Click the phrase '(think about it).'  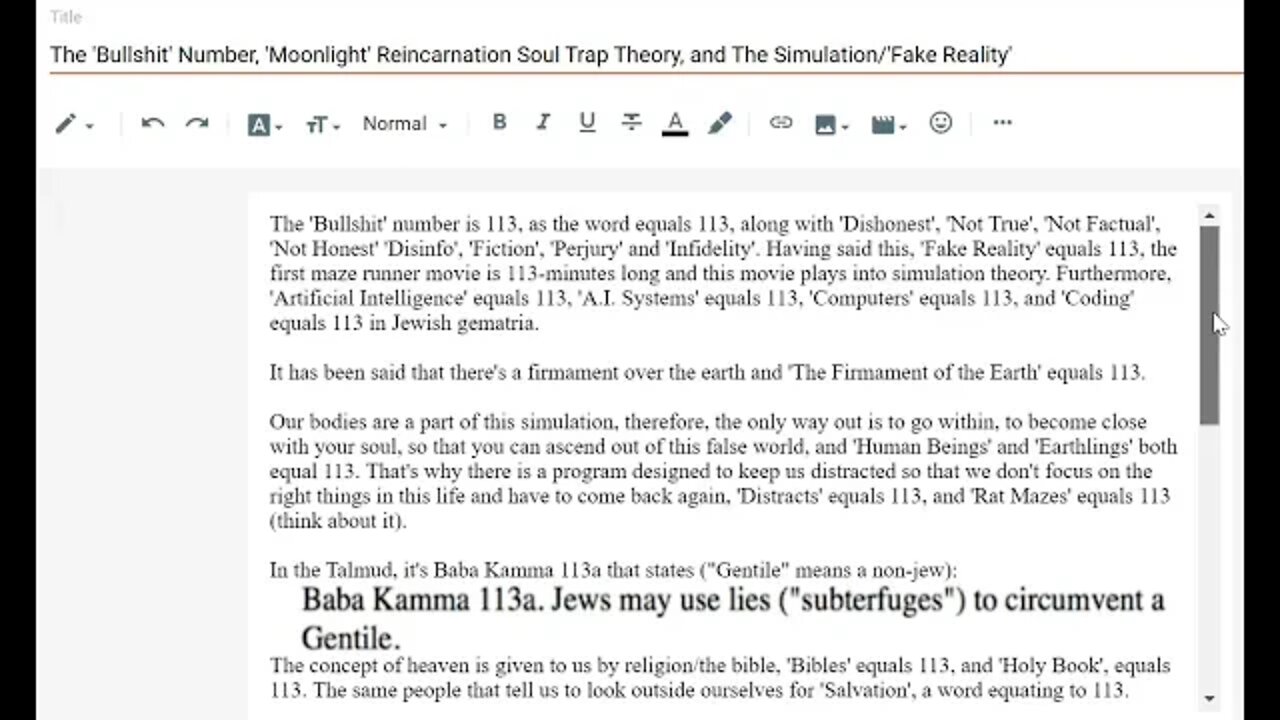(338, 521)
